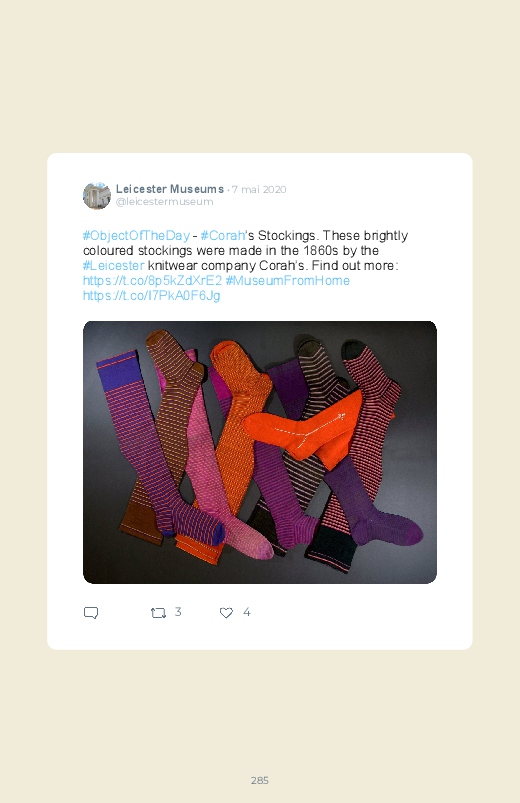
Task: Like the tweet with the heart icon
Action: (x=226, y=612)
